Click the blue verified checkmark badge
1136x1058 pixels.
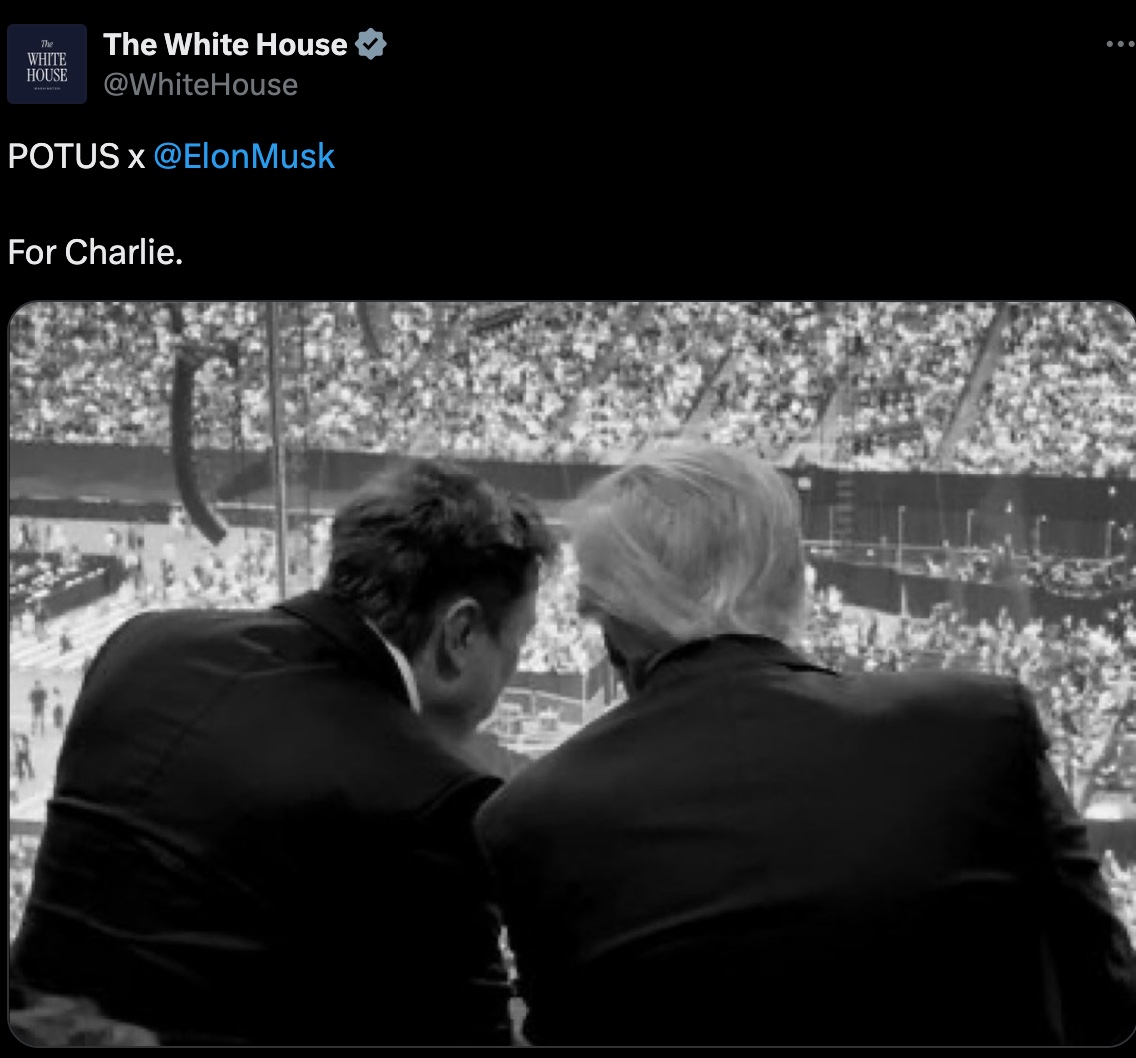click(371, 45)
